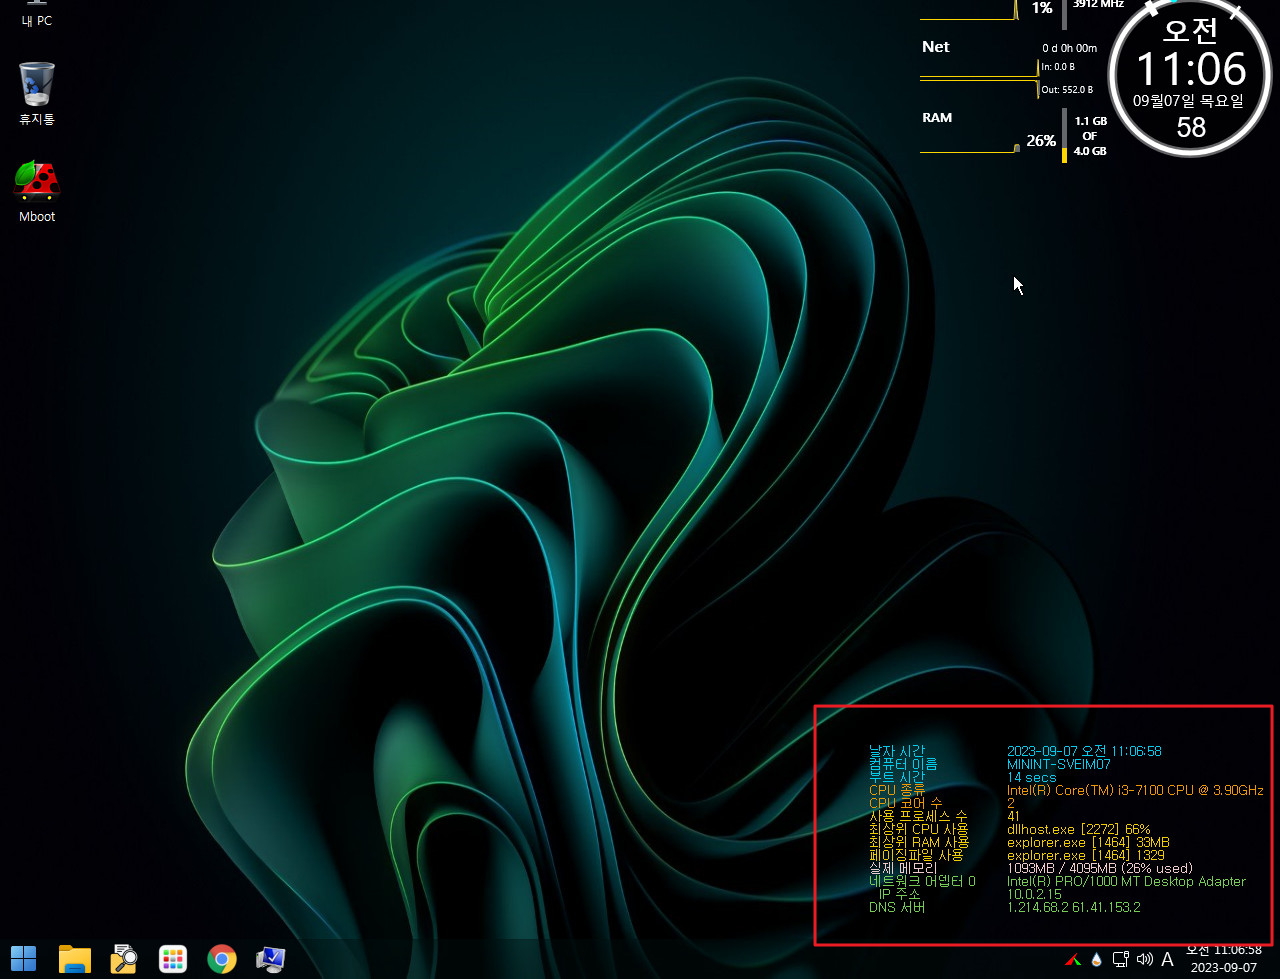Open File Explorer from the taskbar
1280x979 pixels.
coord(75,959)
